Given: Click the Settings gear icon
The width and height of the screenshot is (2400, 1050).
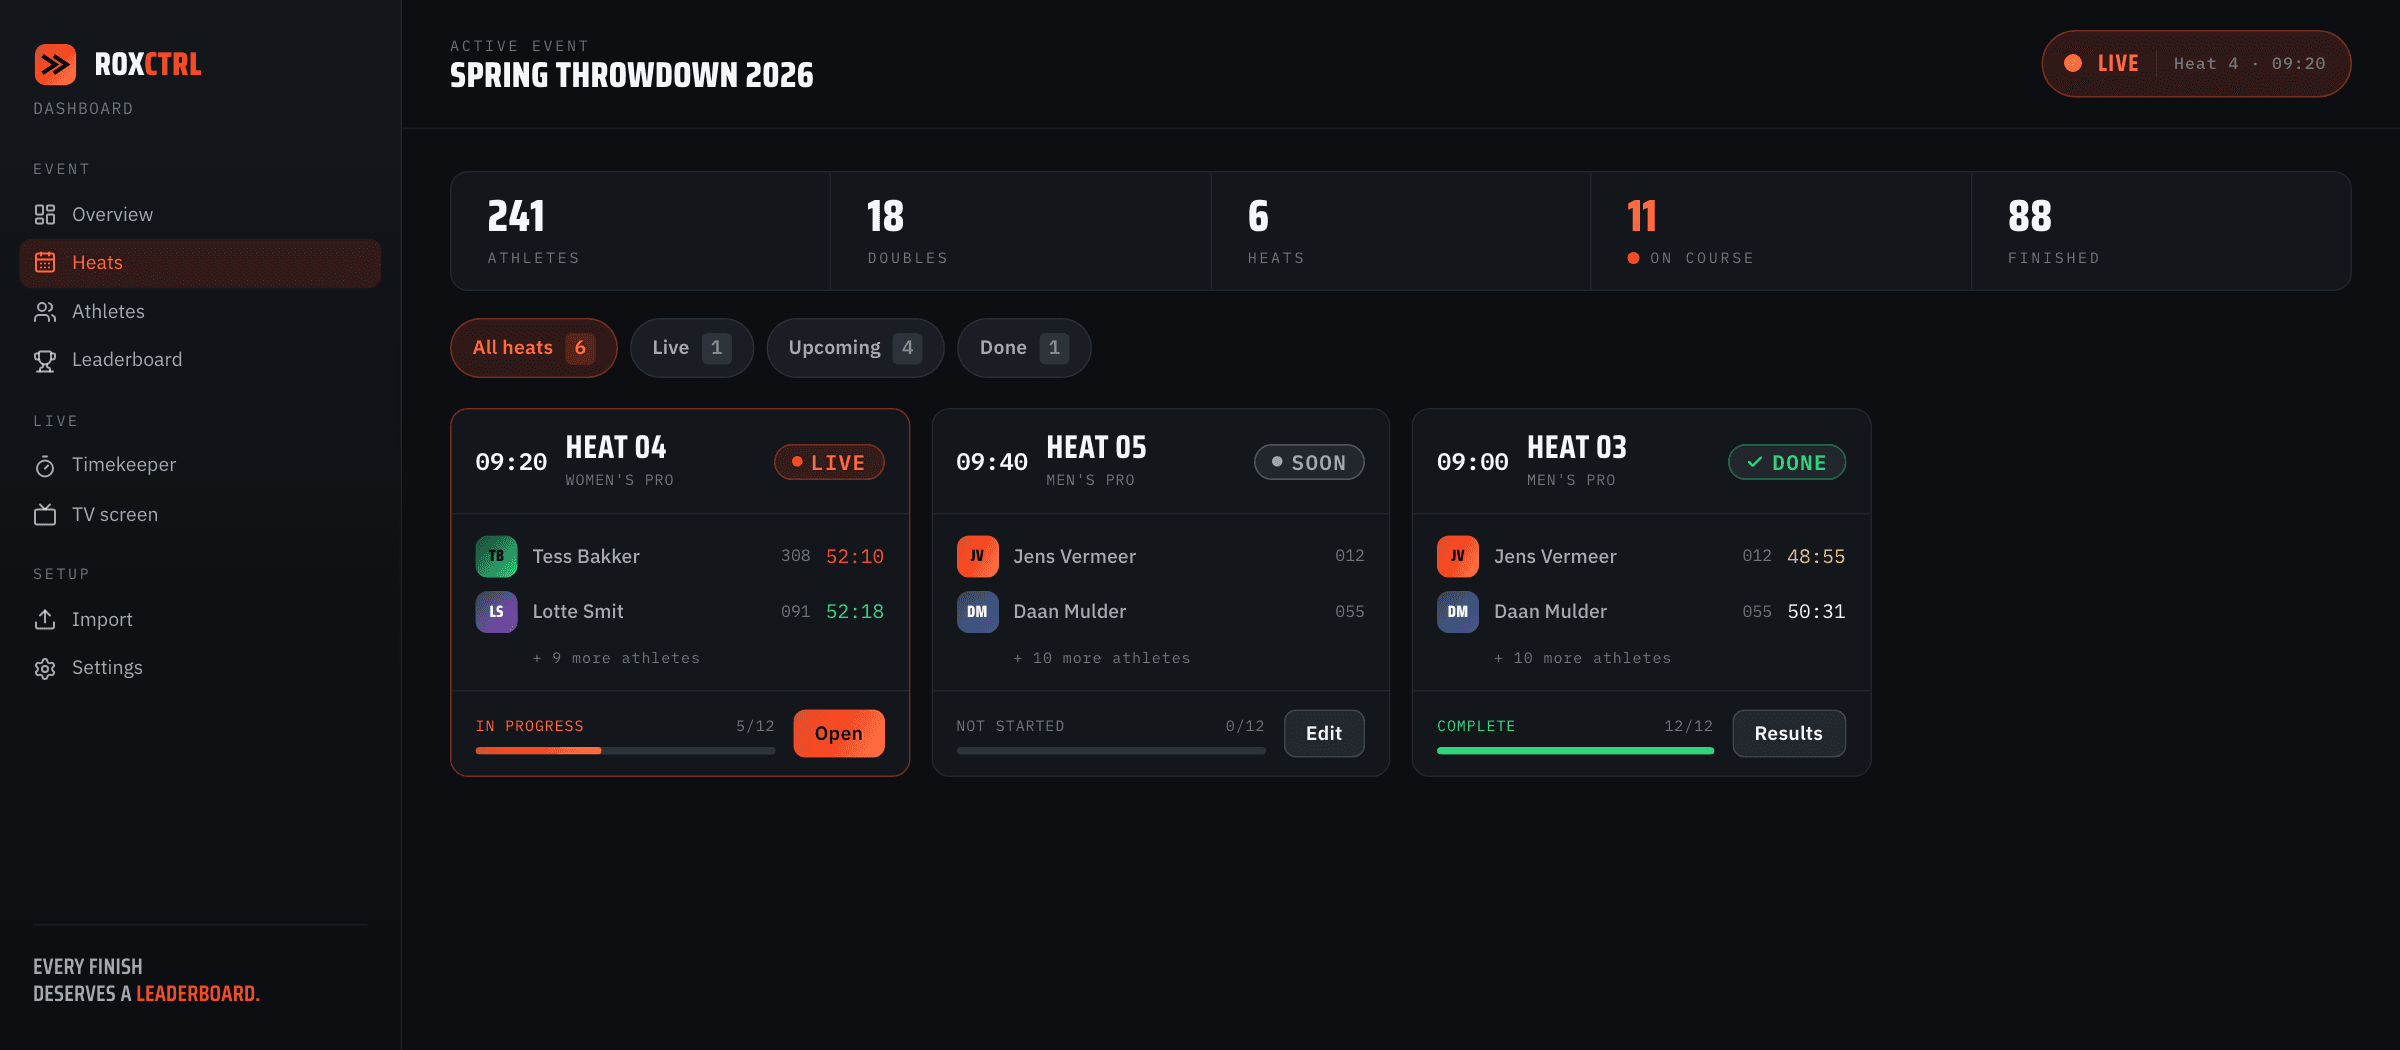Looking at the screenshot, I should tap(45, 668).
